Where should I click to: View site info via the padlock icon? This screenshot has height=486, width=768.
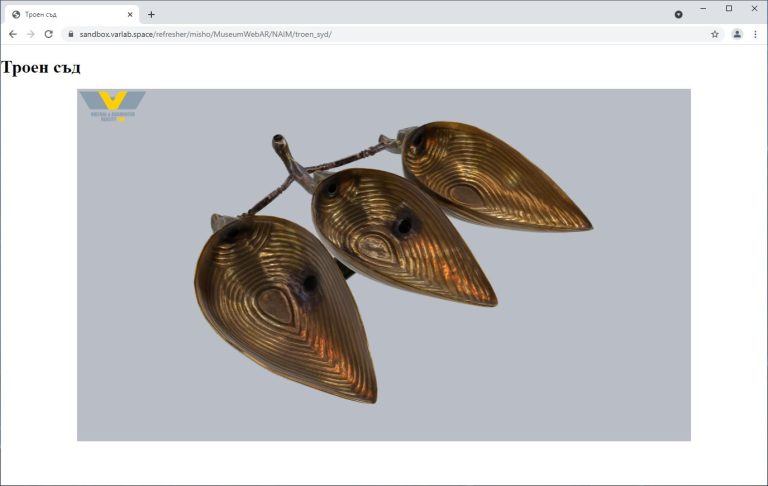pos(71,34)
